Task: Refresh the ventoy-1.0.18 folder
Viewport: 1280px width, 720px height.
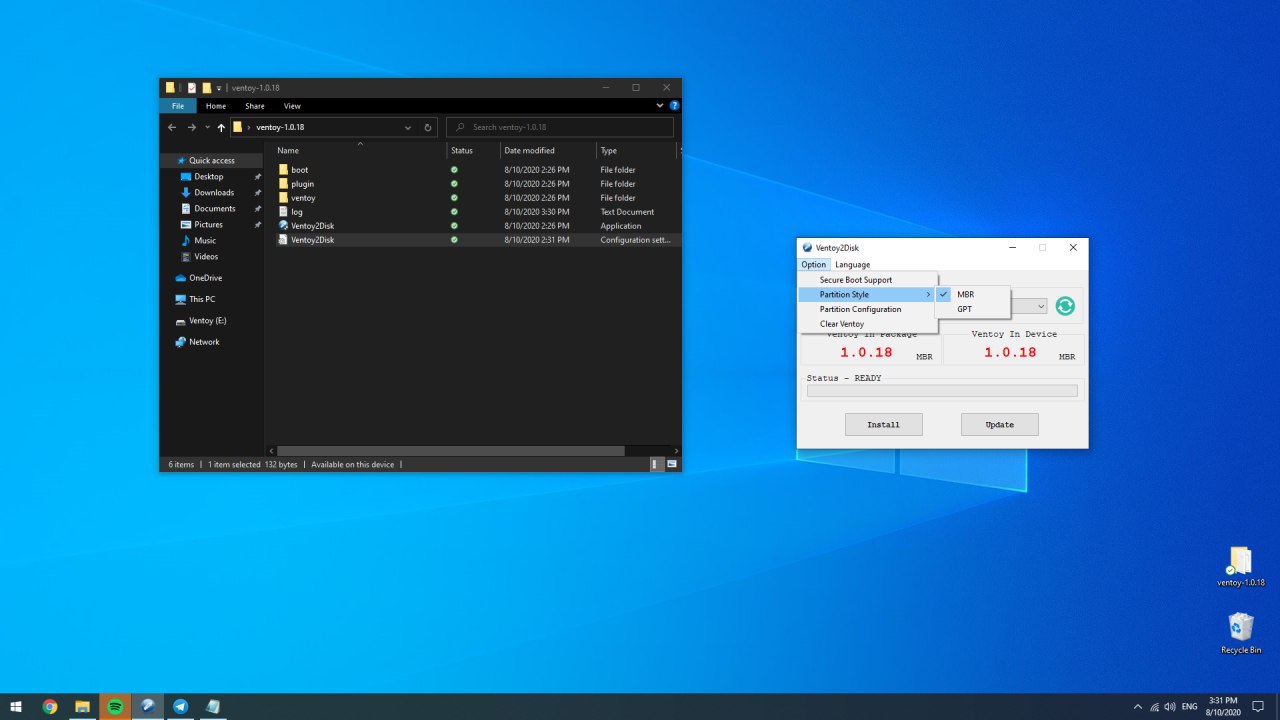Action: click(428, 128)
